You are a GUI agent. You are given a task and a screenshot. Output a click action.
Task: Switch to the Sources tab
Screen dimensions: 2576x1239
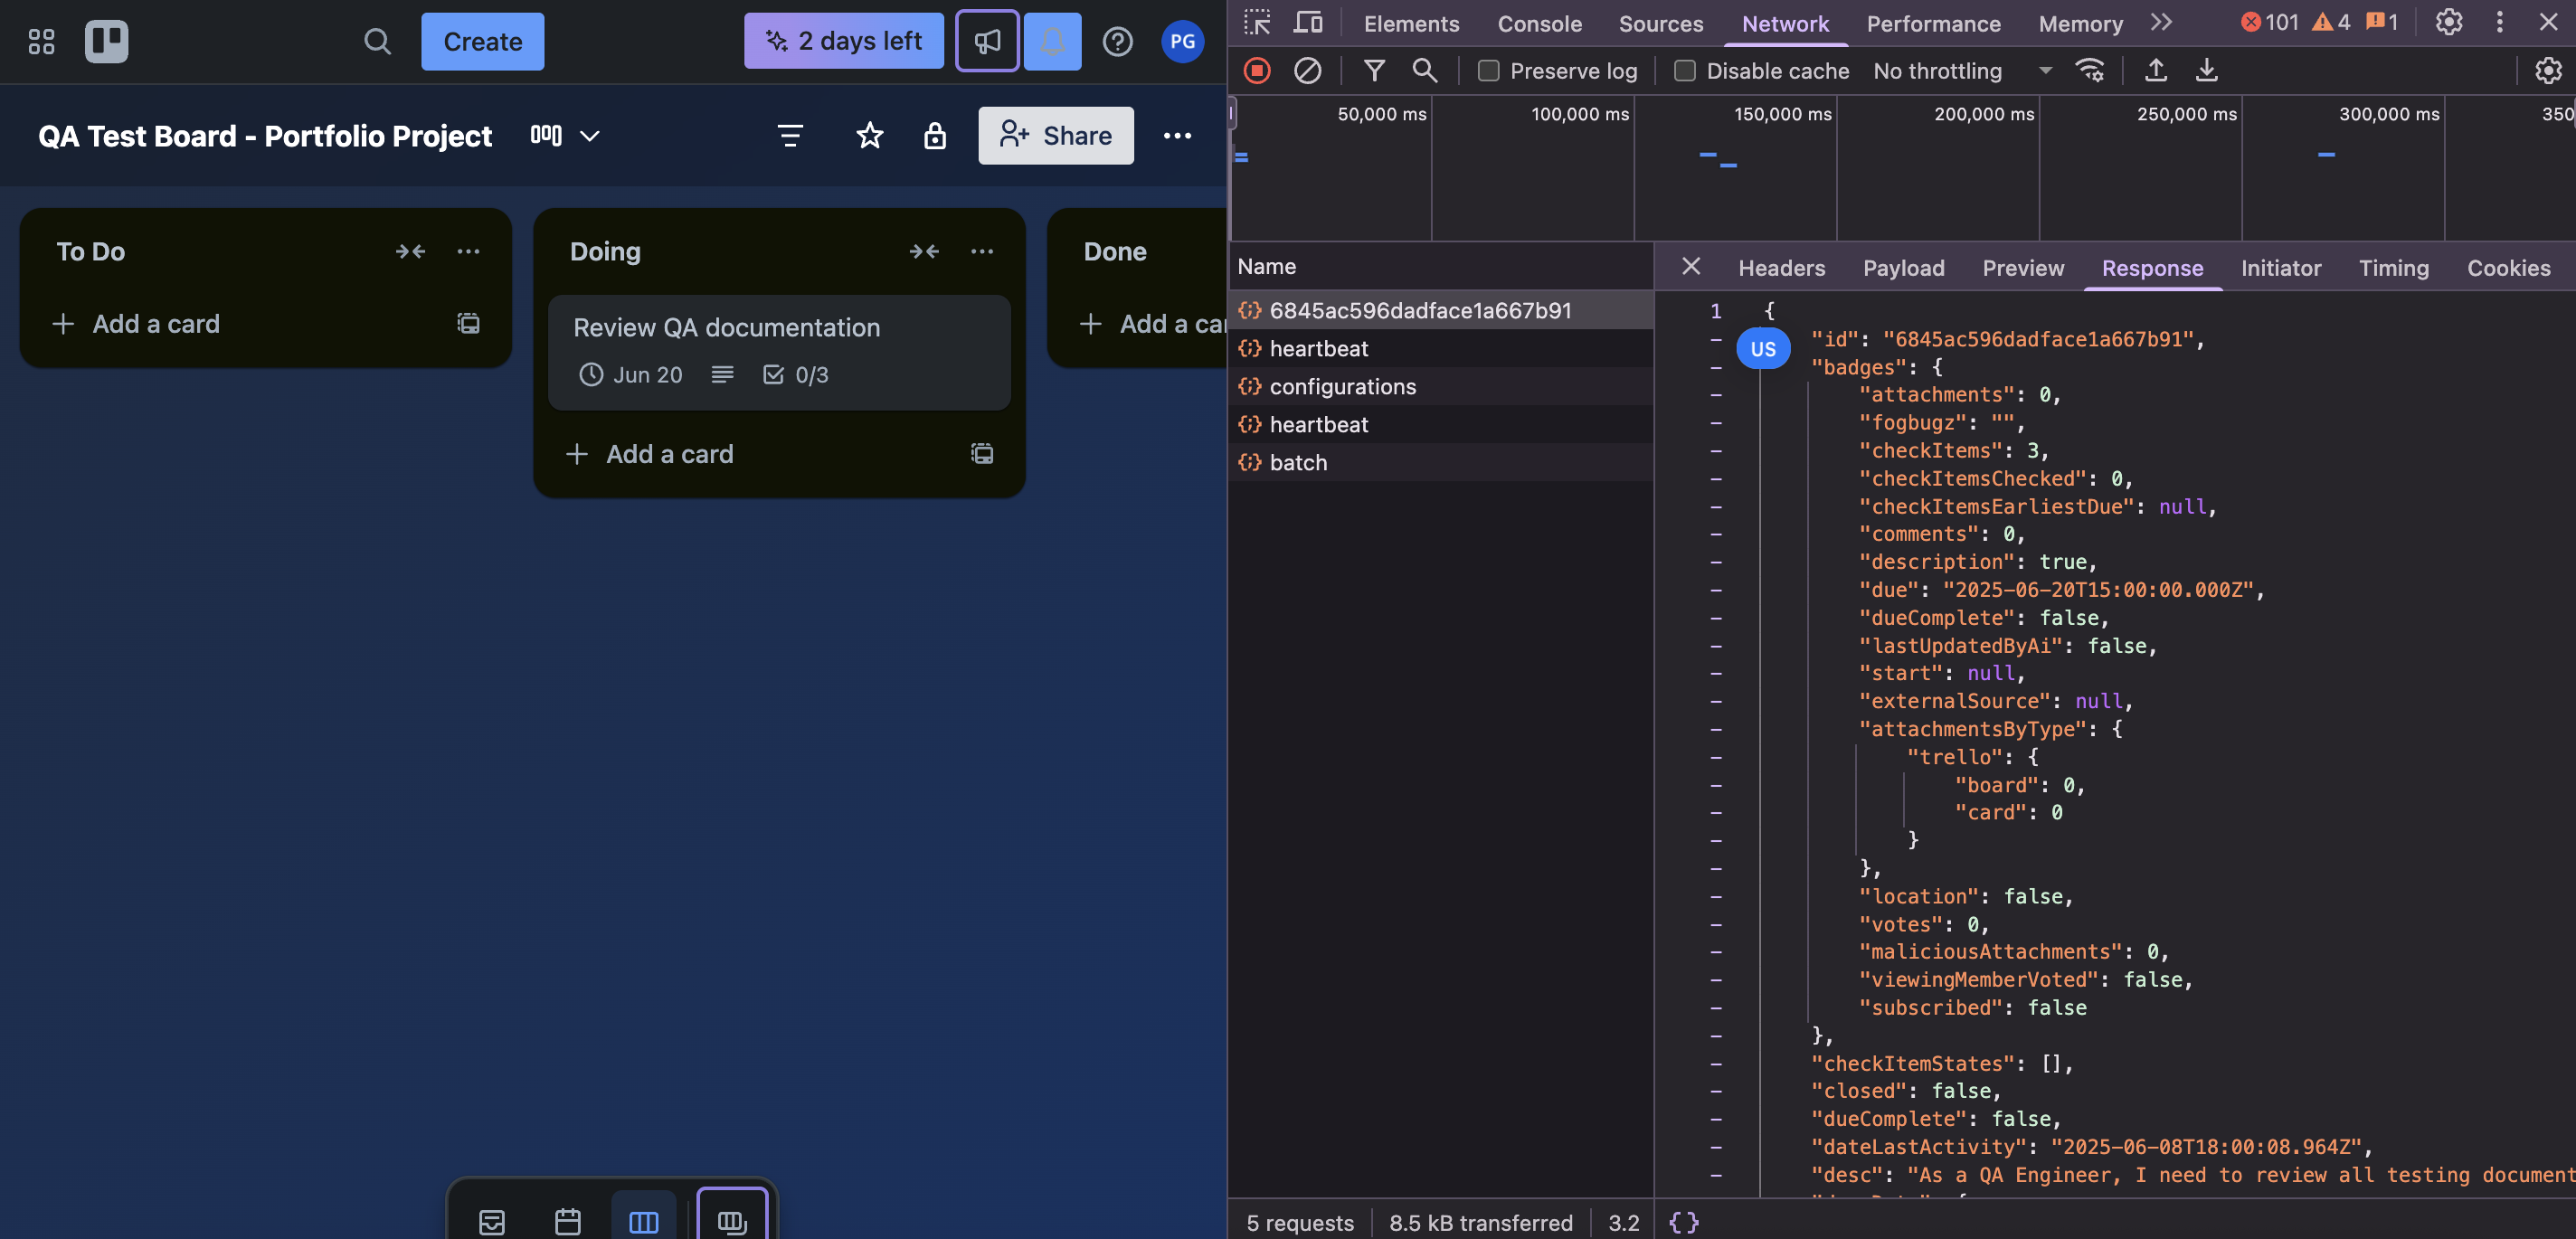pyautogui.click(x=1660, y=24)
